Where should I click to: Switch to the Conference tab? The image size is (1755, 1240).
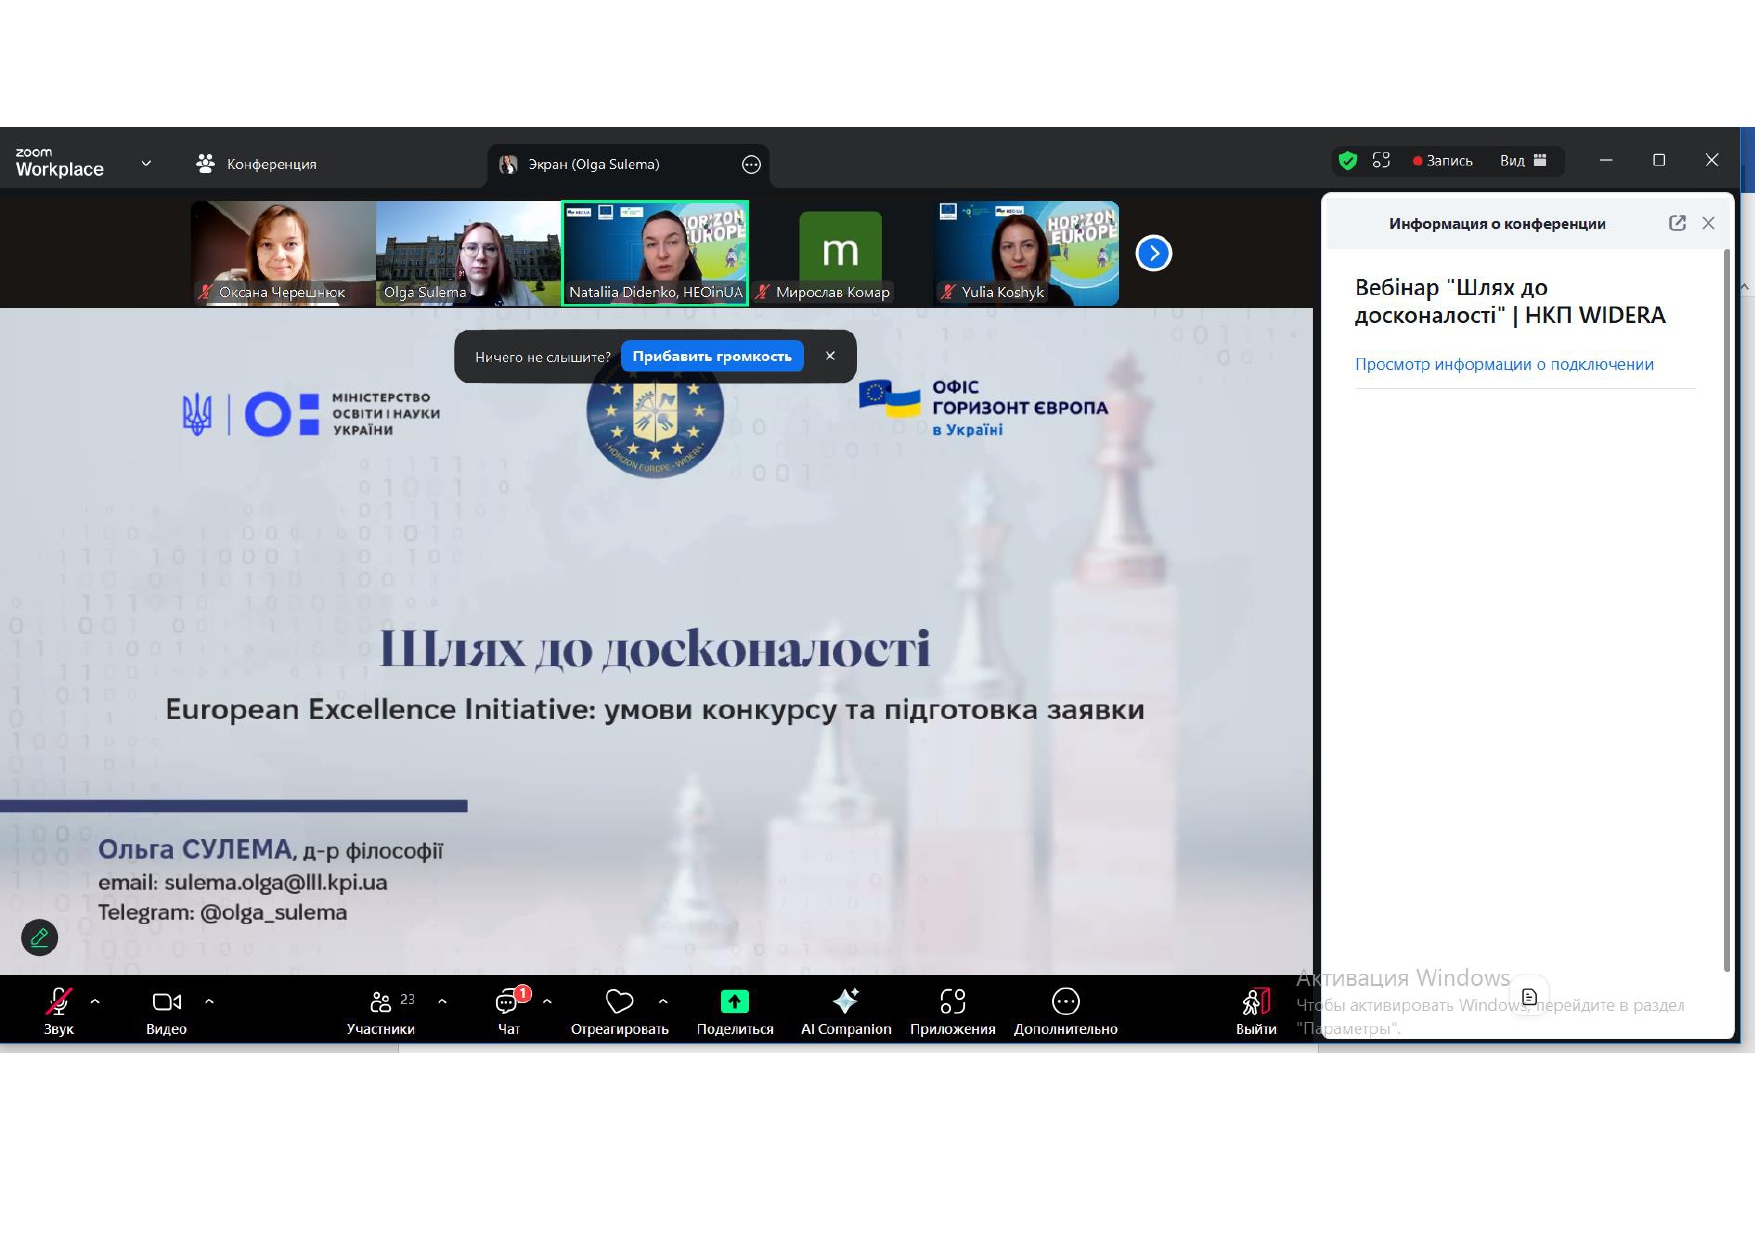pyautogui.click(x=256, y=164)
